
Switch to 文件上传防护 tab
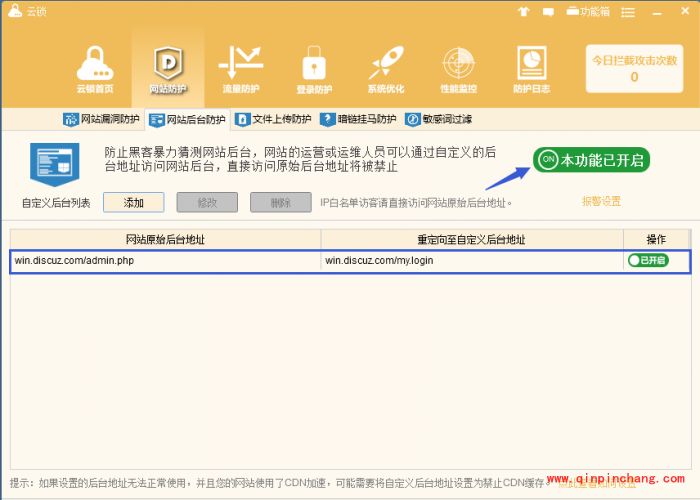pyautogui.click(x=273, y=119)
